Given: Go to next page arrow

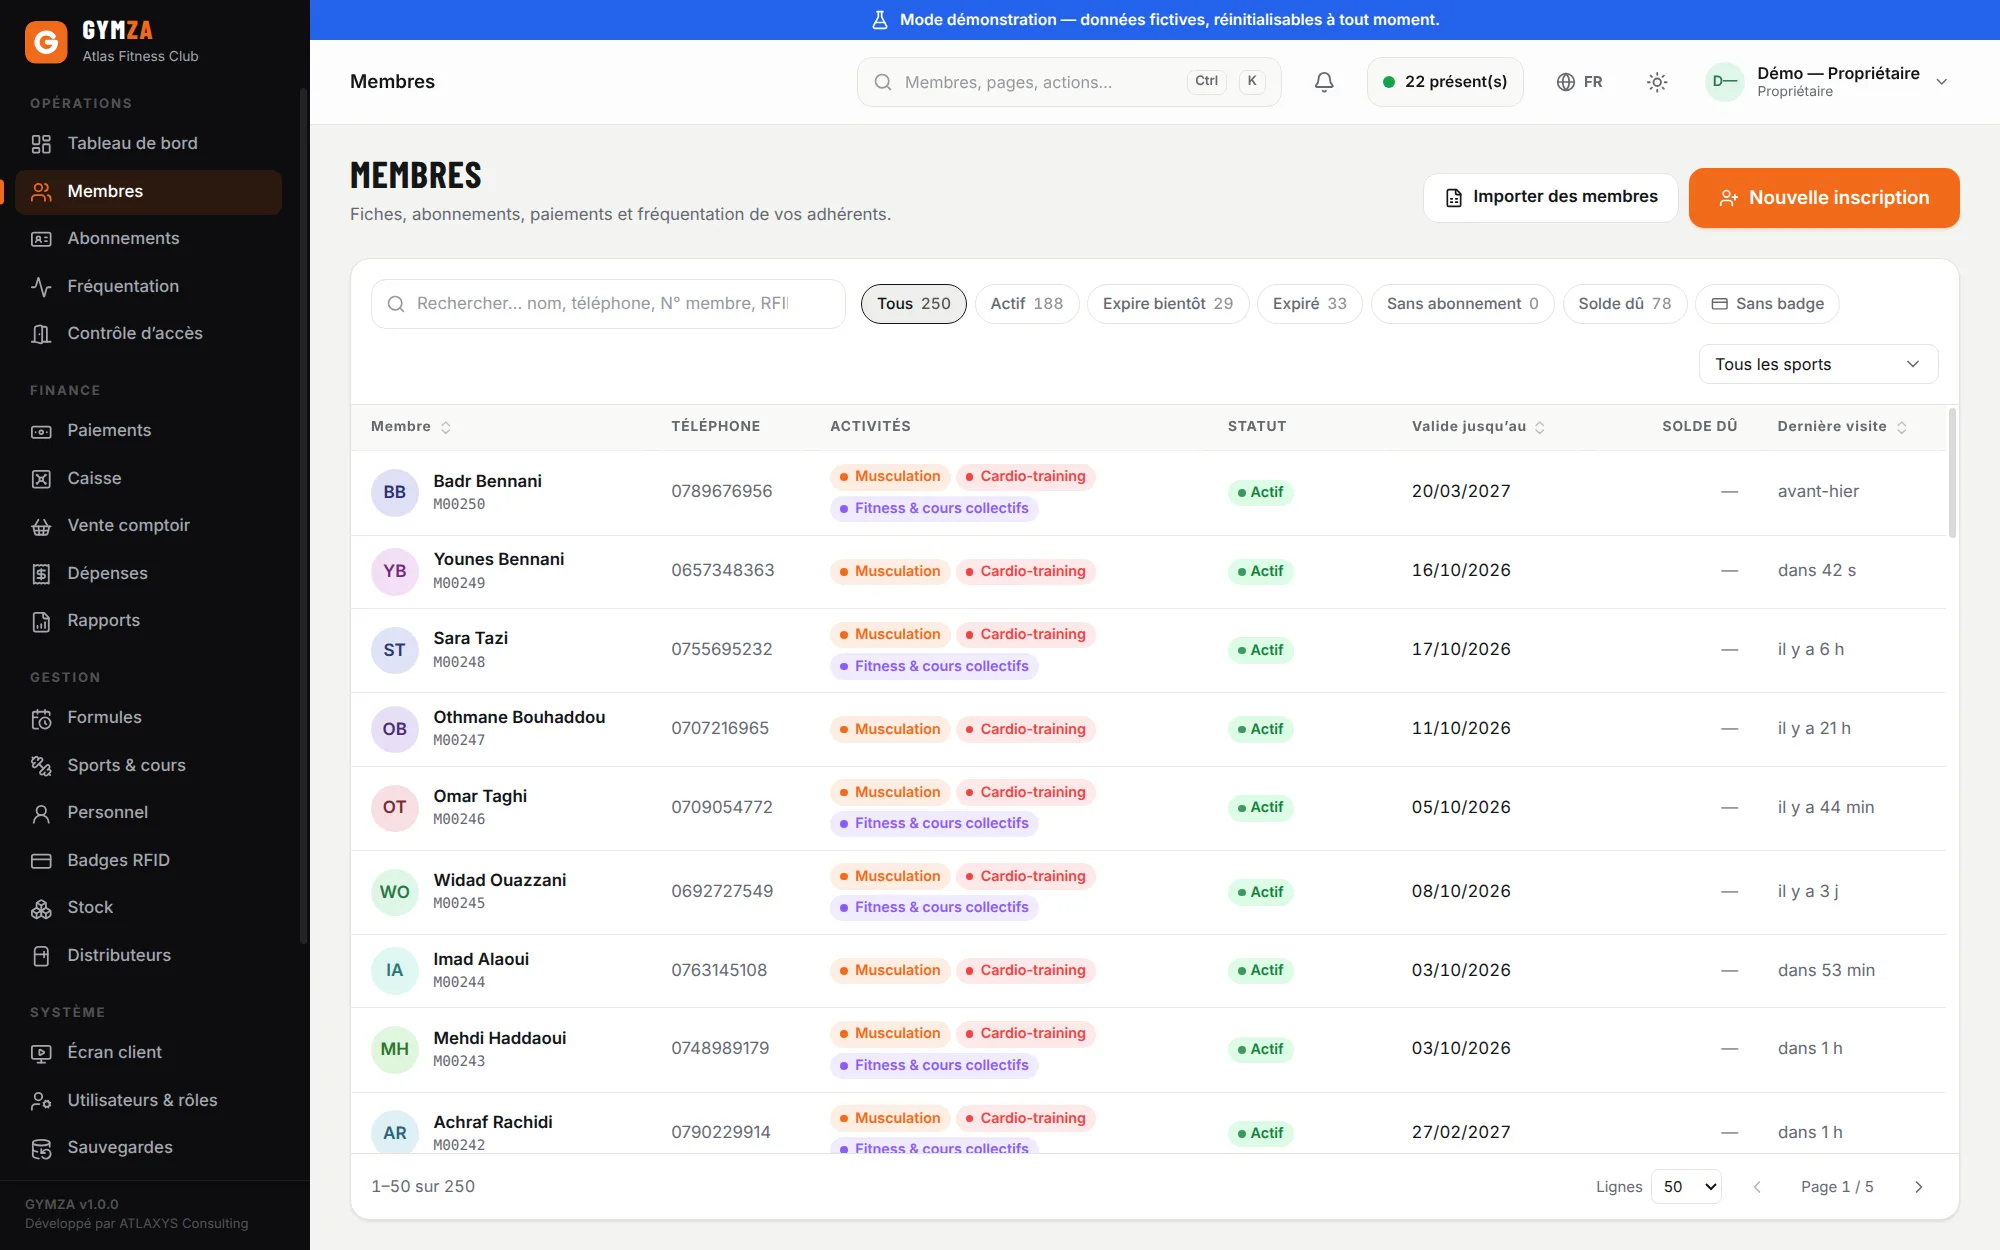Looking at the screenshot, I should click(x=1918, y=1187).
